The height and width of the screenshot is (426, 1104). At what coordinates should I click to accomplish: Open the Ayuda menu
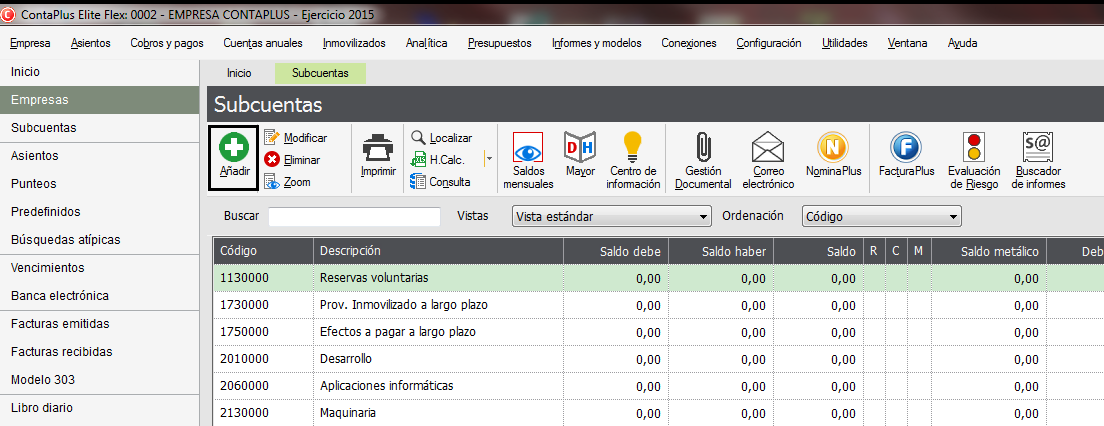[x=962, y=43]
